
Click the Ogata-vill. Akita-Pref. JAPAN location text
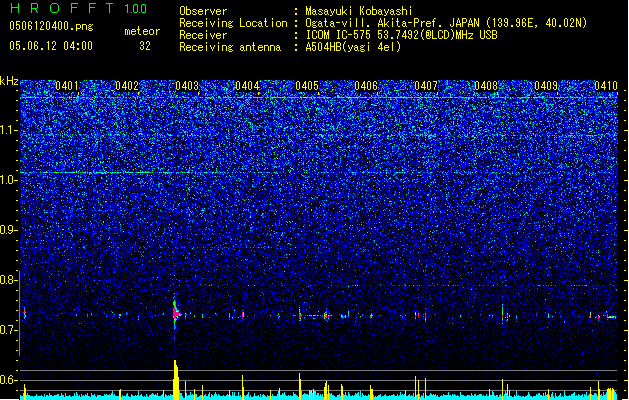[446, 23]
